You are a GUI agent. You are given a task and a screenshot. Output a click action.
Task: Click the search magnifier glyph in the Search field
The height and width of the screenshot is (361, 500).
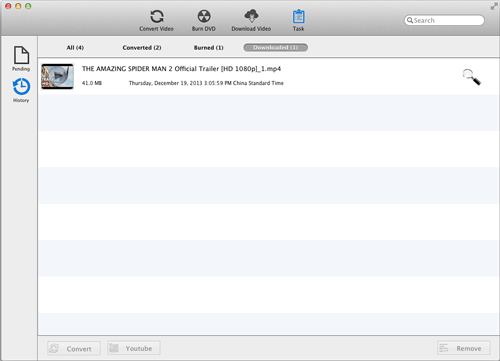pyautogui.click(x=410, y=20)
